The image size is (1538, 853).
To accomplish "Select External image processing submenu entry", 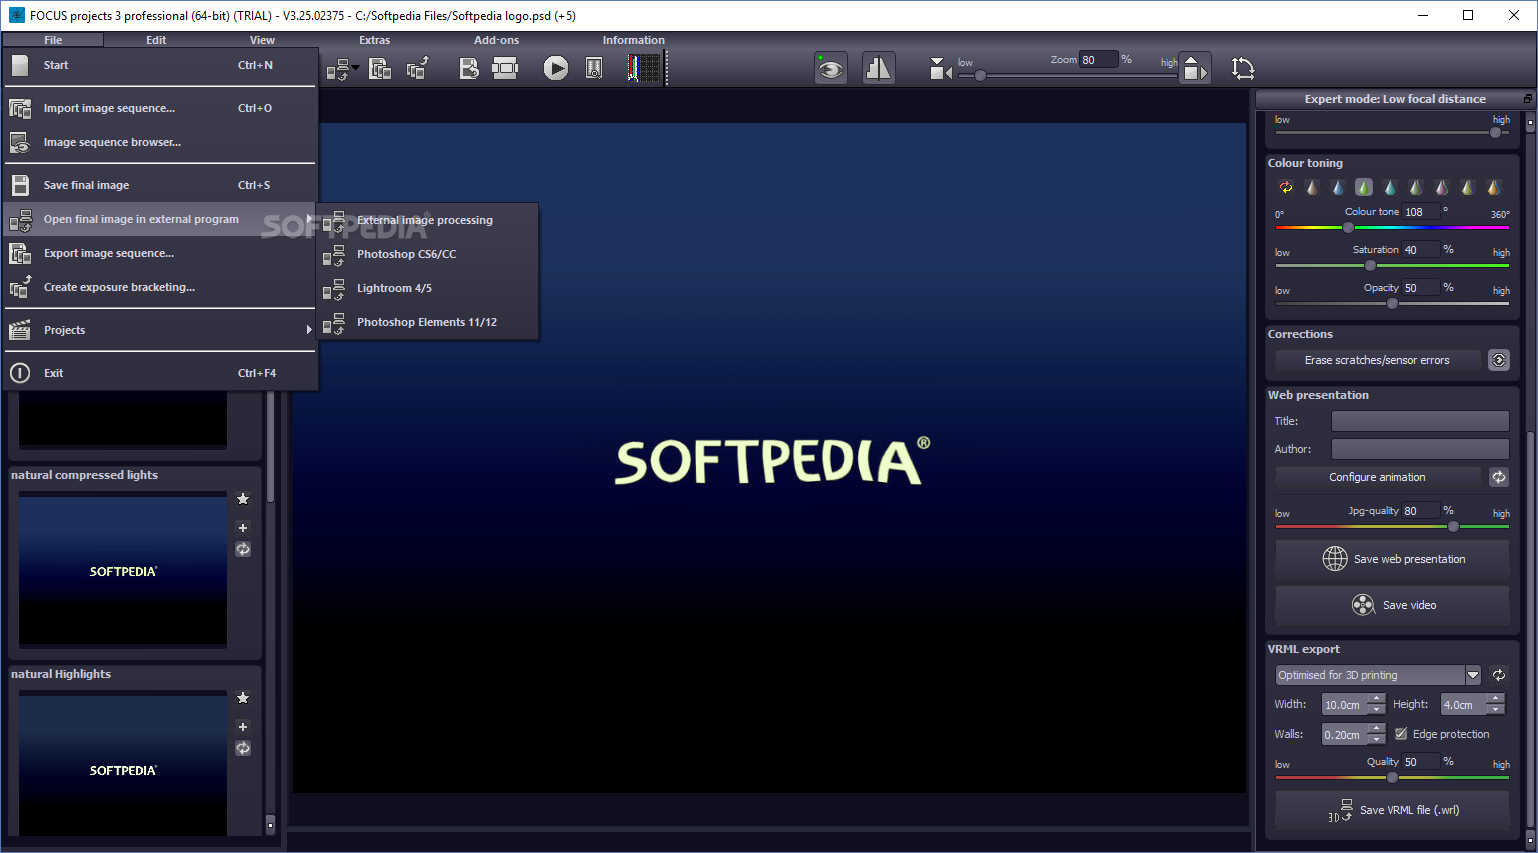I will [428, 220].
